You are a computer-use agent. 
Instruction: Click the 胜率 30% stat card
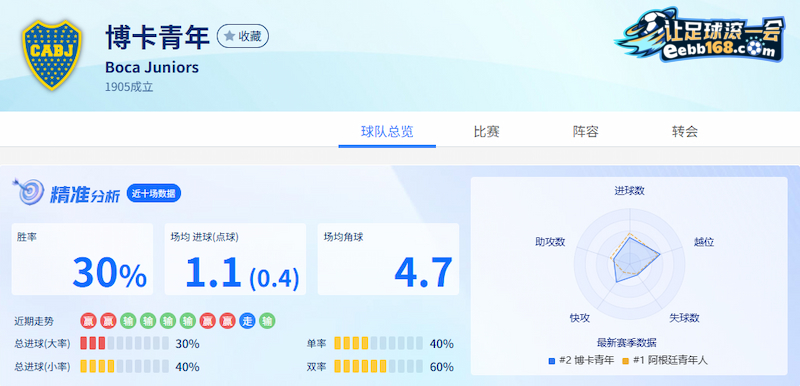pyautogui.click(x=82, y=259)
